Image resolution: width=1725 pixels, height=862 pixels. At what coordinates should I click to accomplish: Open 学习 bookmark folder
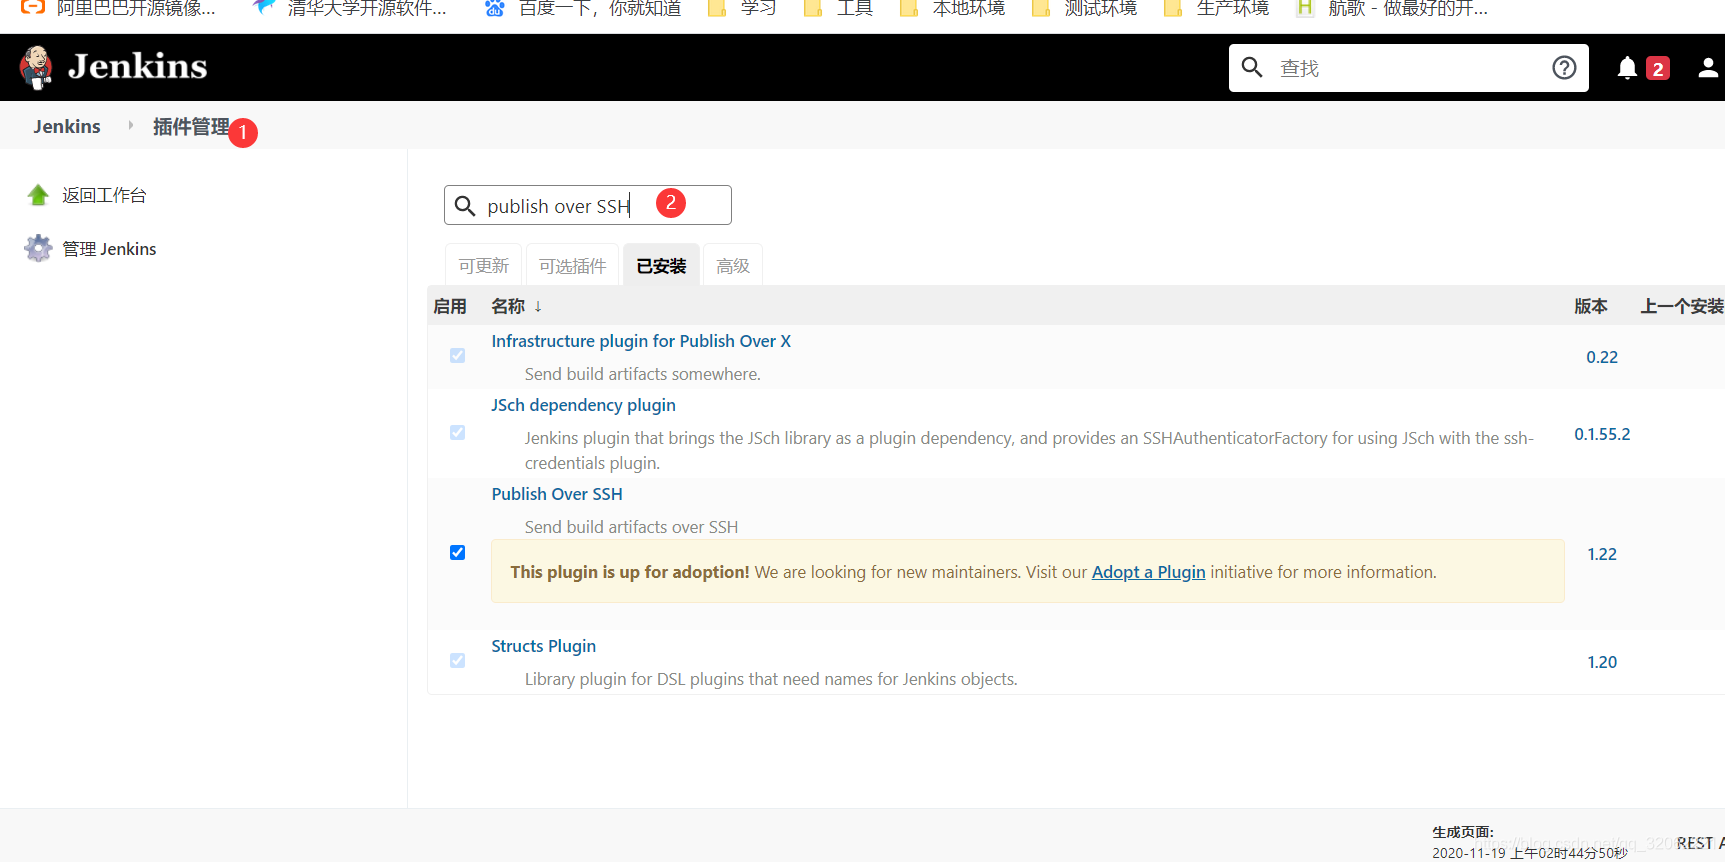tap(743, 9)
